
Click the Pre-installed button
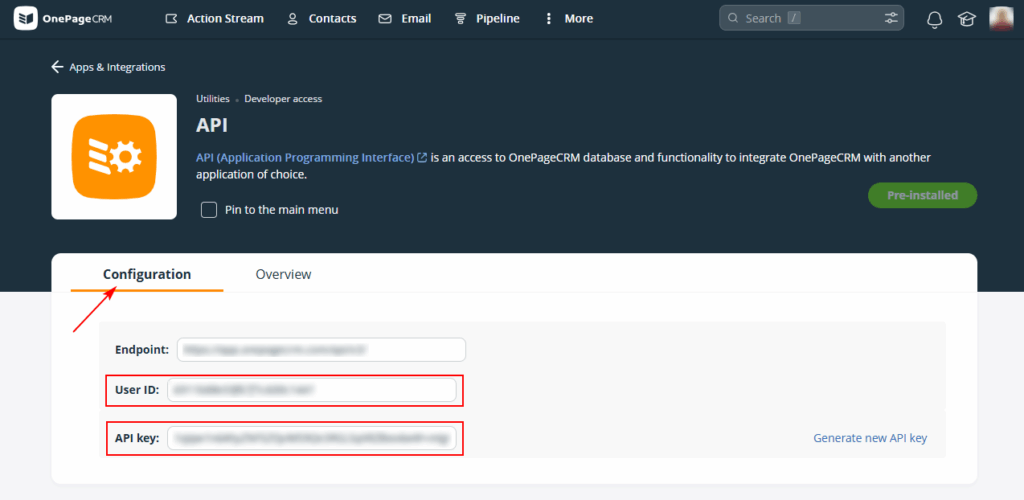pyautogui.click(x=922, y=195)
